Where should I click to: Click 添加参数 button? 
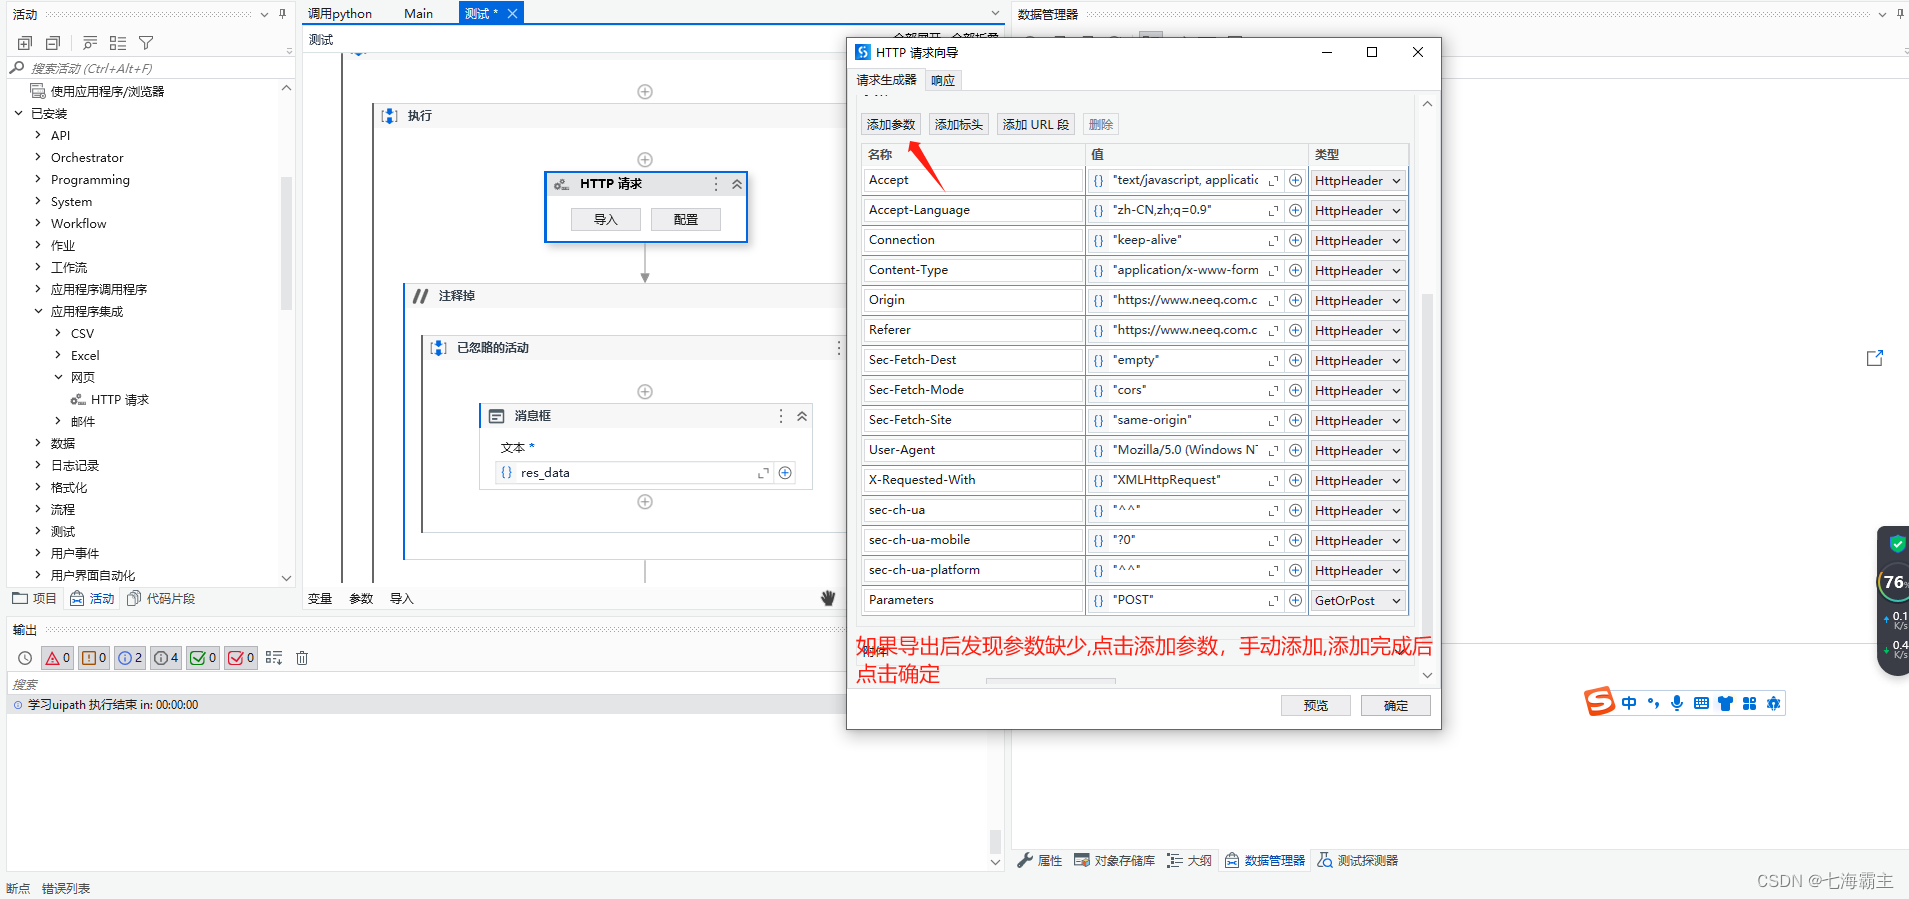891,125
